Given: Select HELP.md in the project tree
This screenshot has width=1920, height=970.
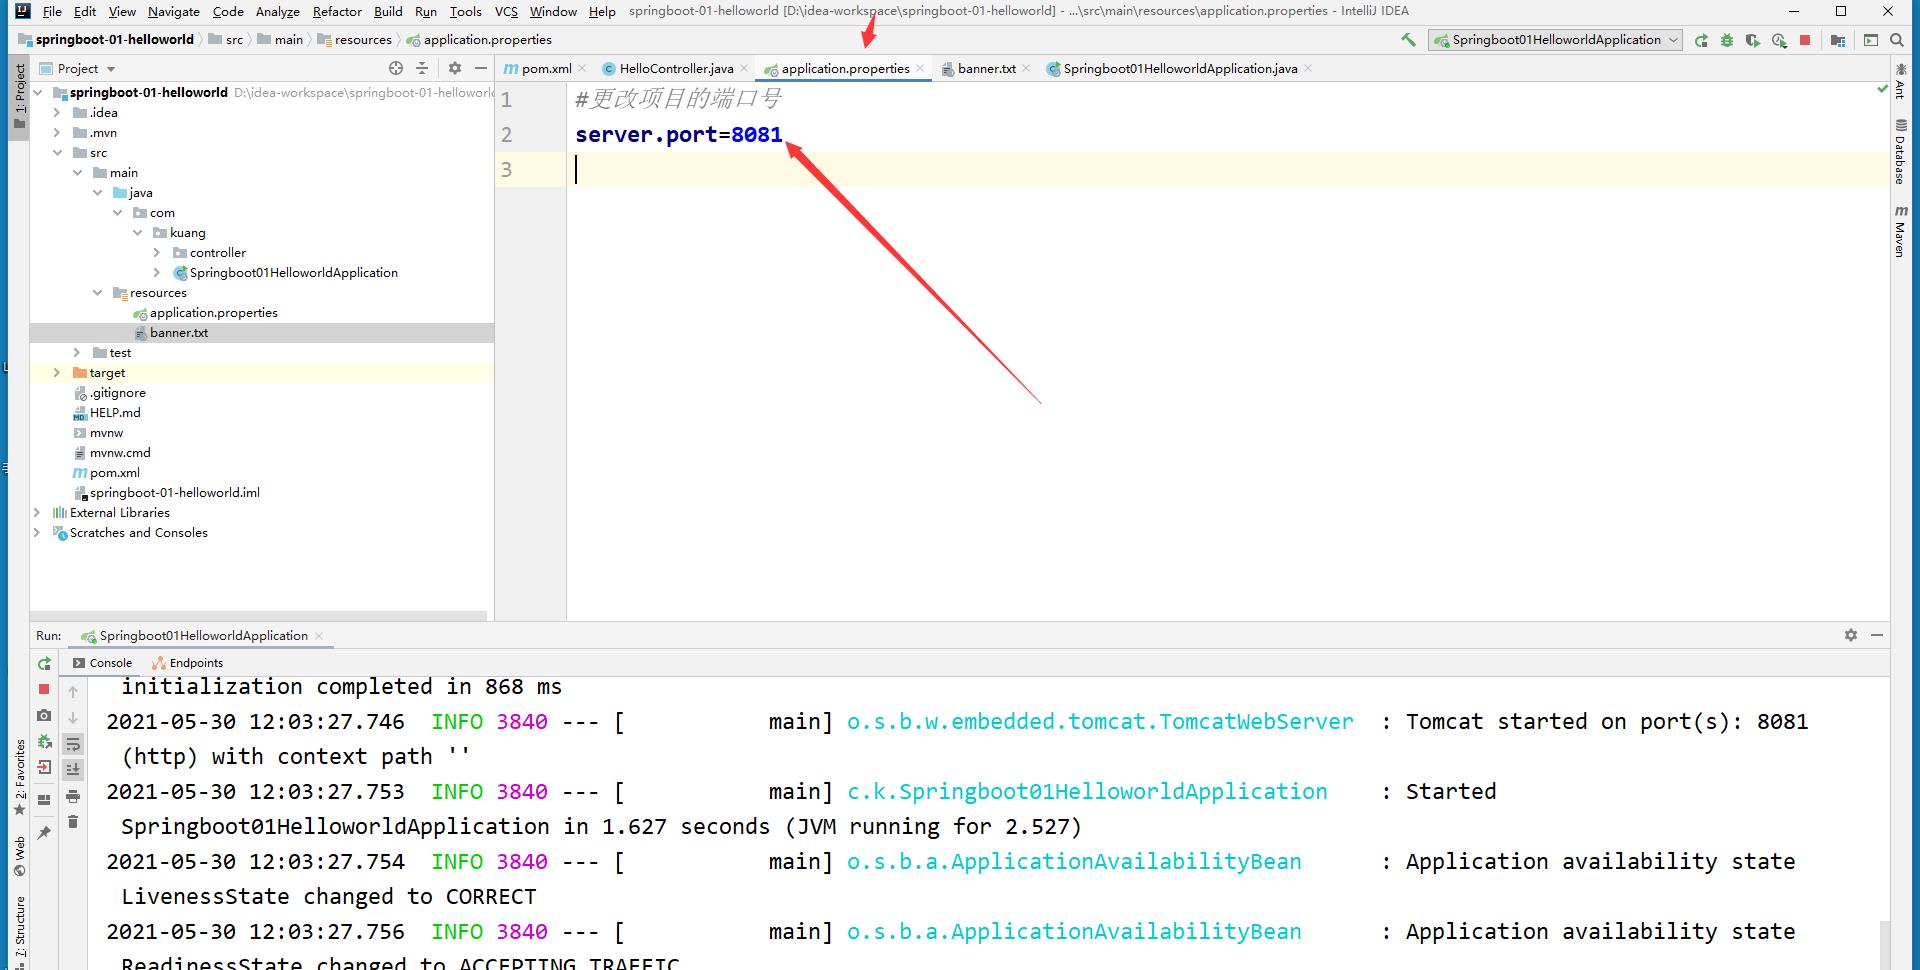Looking at the screenshot, I should point(115,413).
